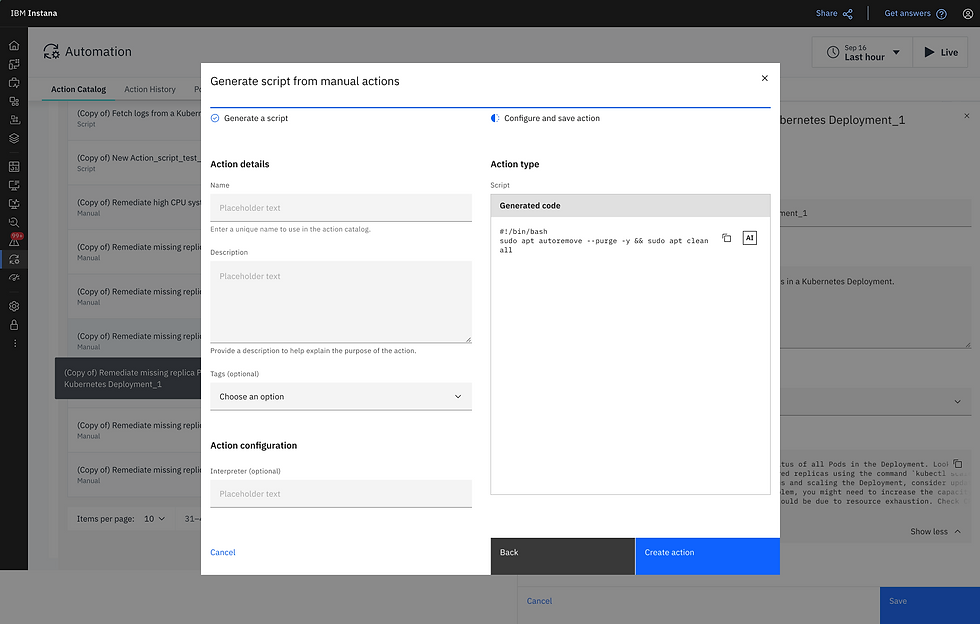Select the Action Catalog tab
980x624 pixels.
tap(78, 89)
